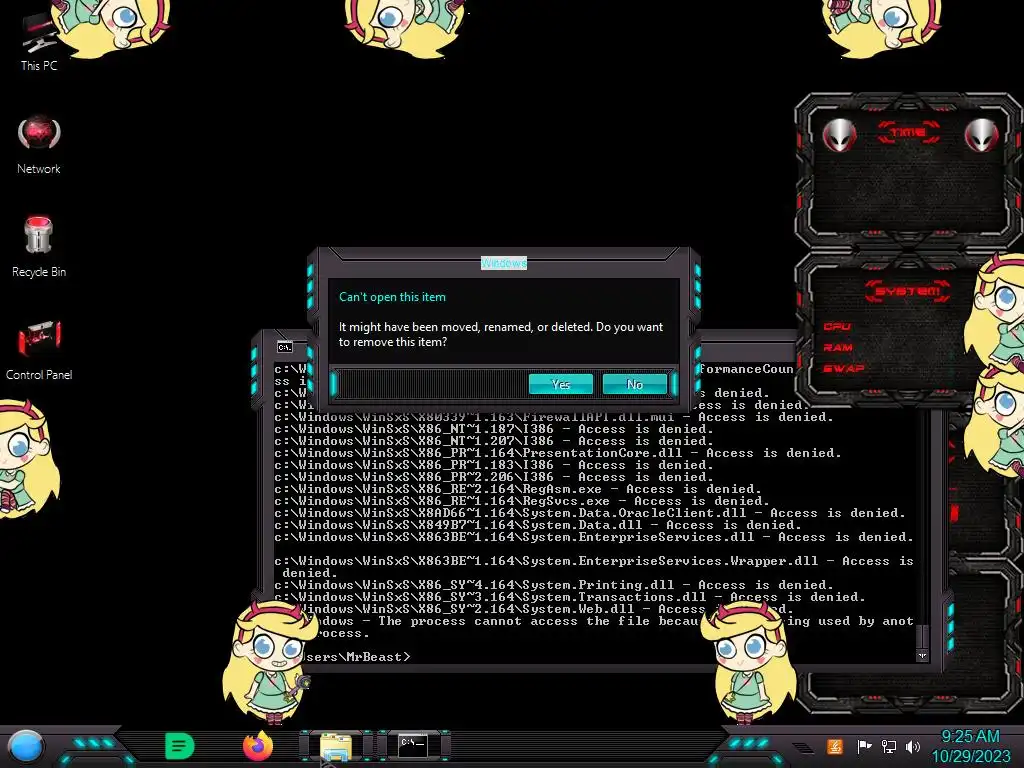Image resolution: width=1024 pixels, height=768 pixels.
Task: Click Yes in the Can't open this item dialog
Action: pos(560,384)
